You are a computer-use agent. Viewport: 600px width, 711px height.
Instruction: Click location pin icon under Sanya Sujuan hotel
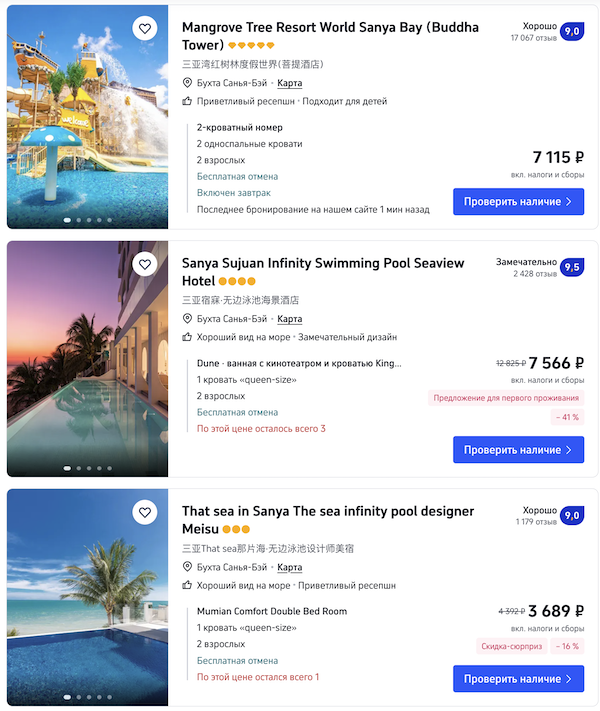tap(187, 319)
